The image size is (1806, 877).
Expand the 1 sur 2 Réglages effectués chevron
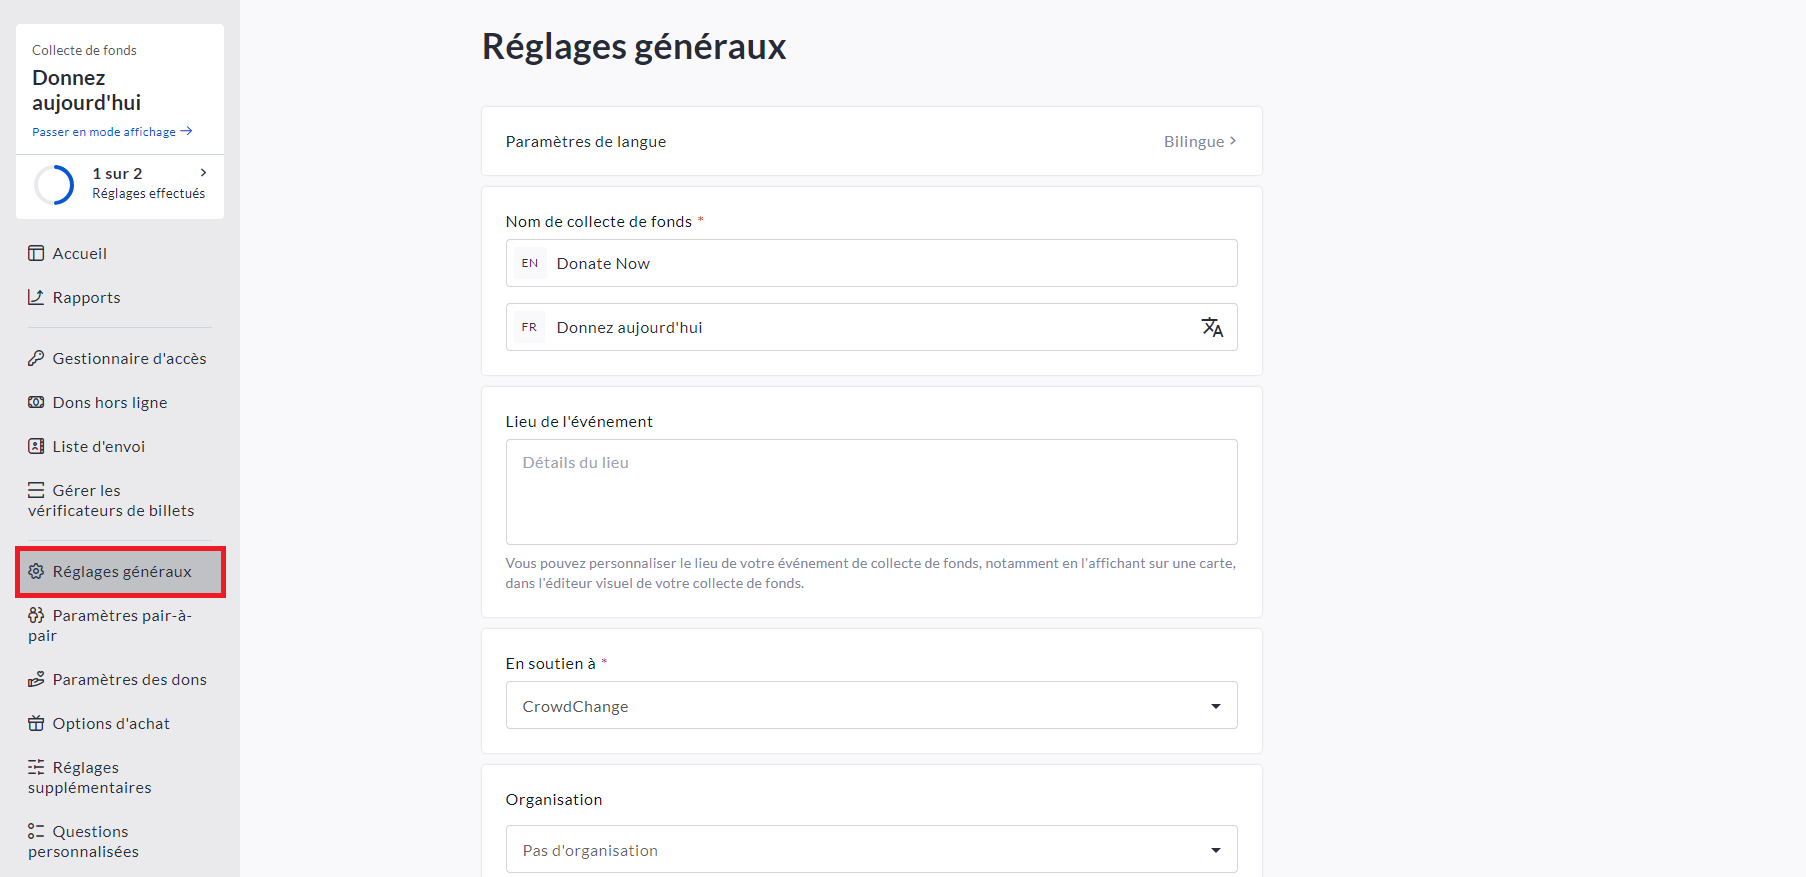204,173
